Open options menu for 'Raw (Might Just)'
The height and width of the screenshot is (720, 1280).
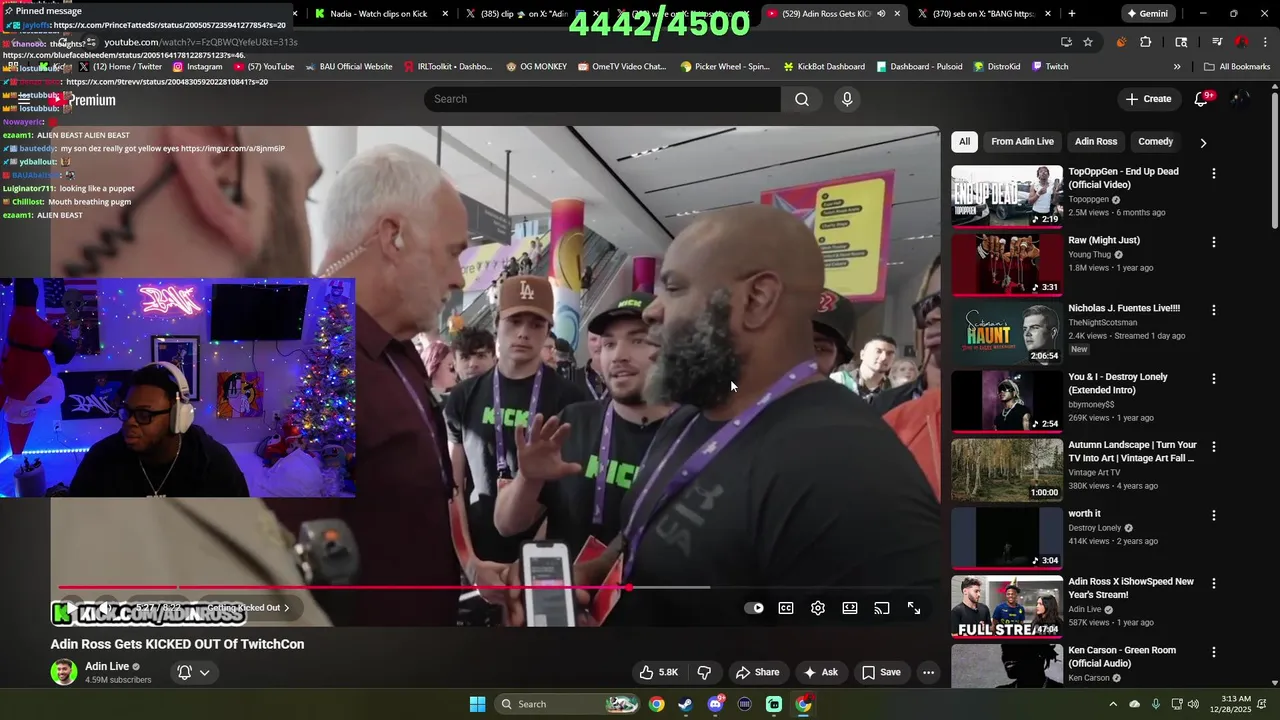(1214, 242)
